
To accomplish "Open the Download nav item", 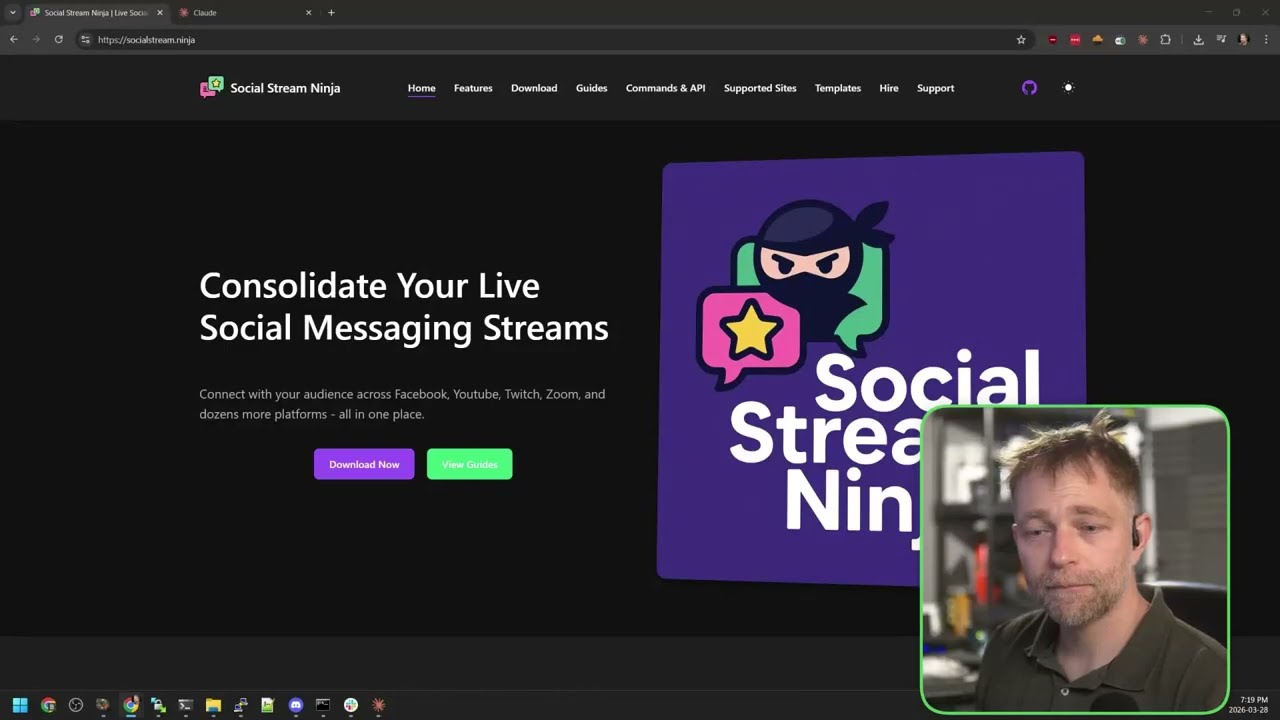I will click(x=534, y=88).
